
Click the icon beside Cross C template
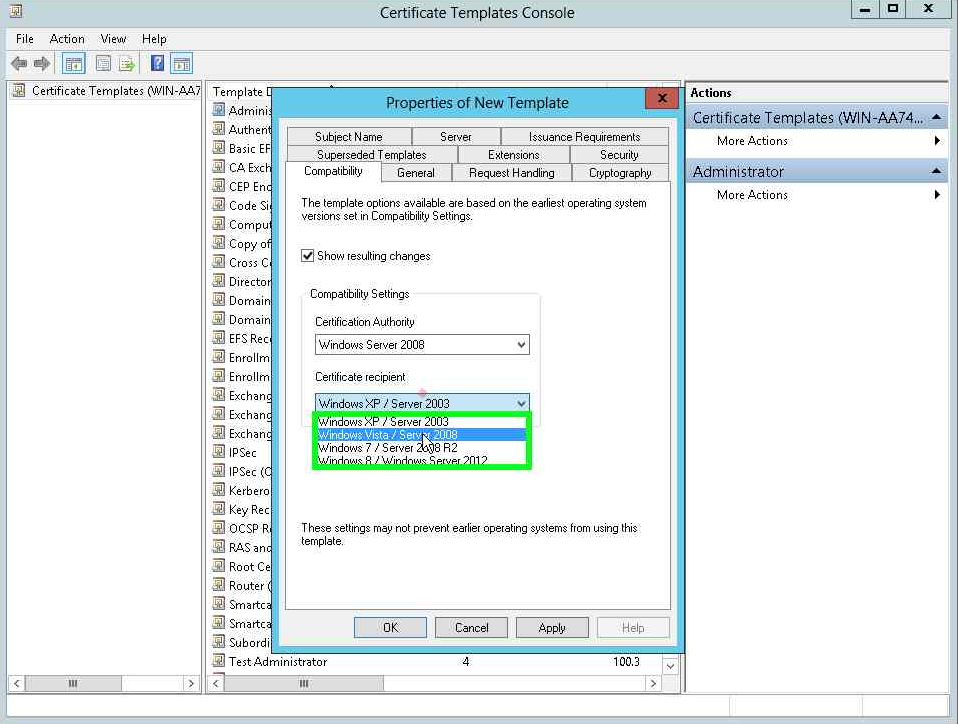point(219,261)
